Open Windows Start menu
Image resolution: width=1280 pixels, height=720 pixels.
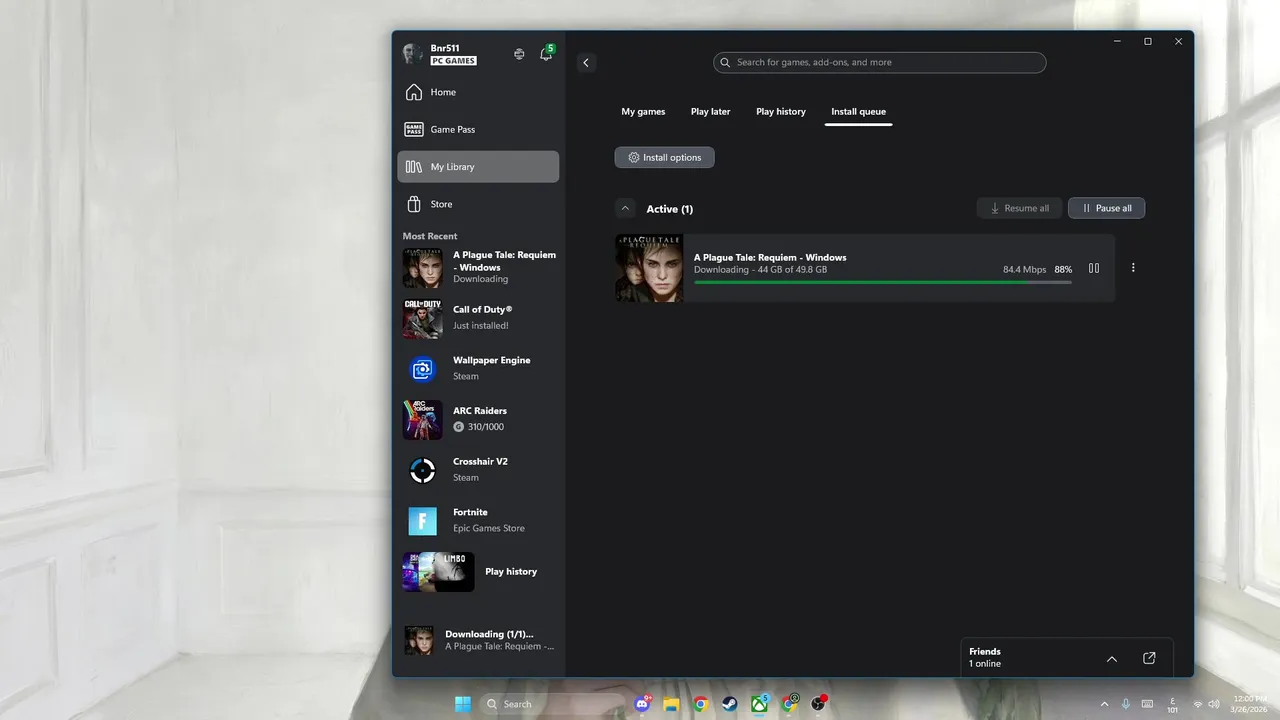tap(463, 704)
